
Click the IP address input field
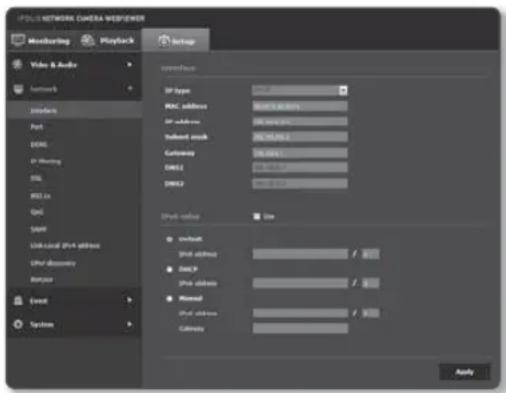[x=300, y=122]
